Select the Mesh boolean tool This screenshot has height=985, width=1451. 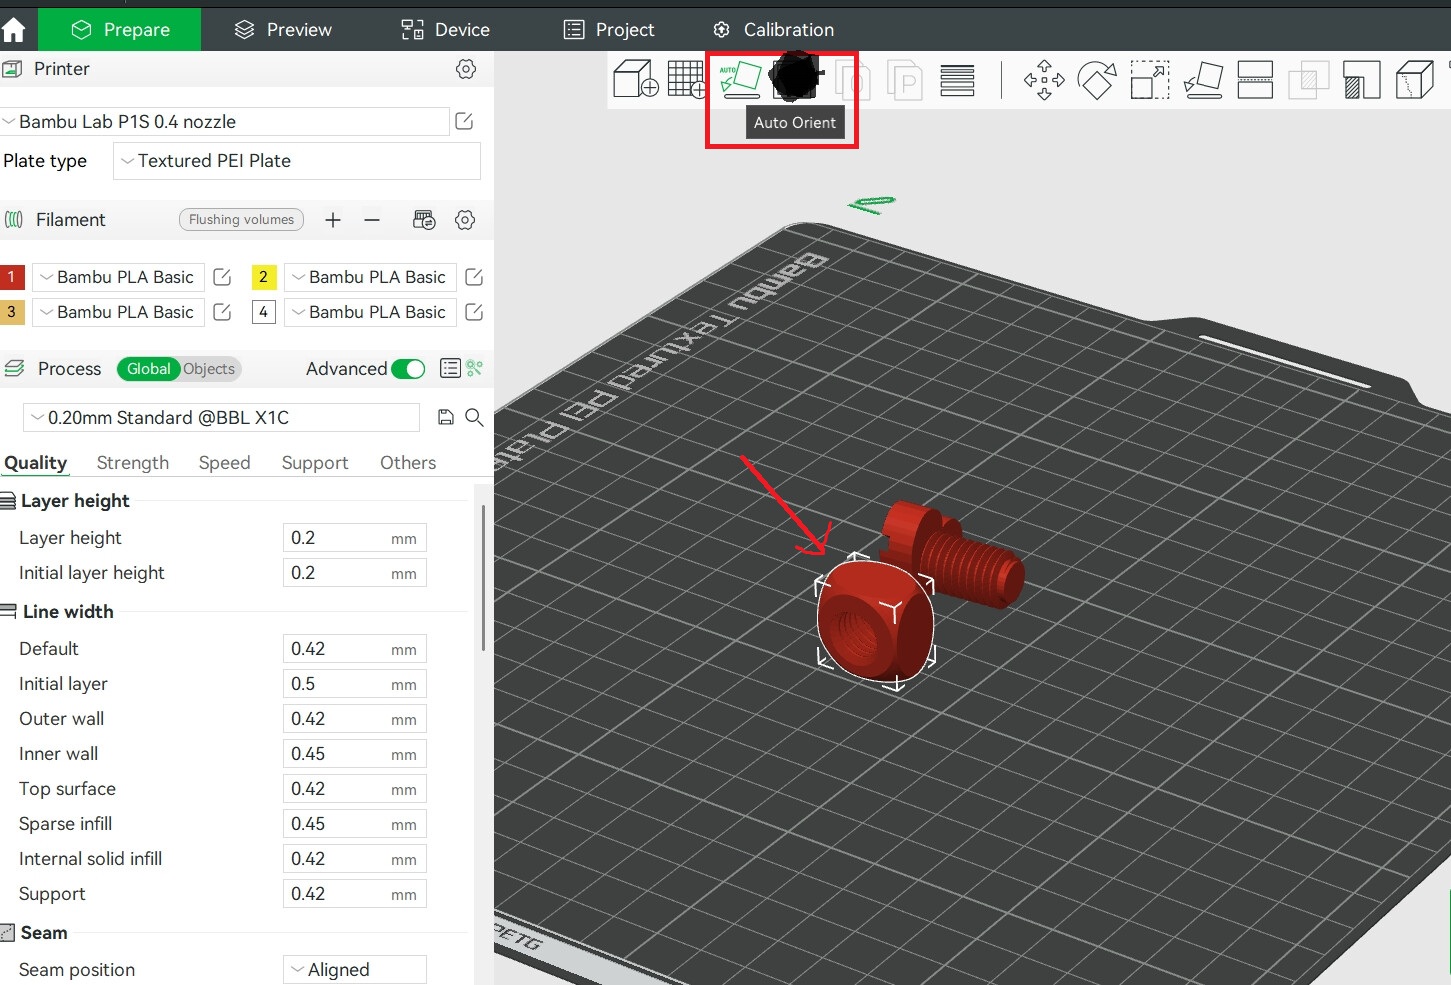click(x=1308, y=80)
